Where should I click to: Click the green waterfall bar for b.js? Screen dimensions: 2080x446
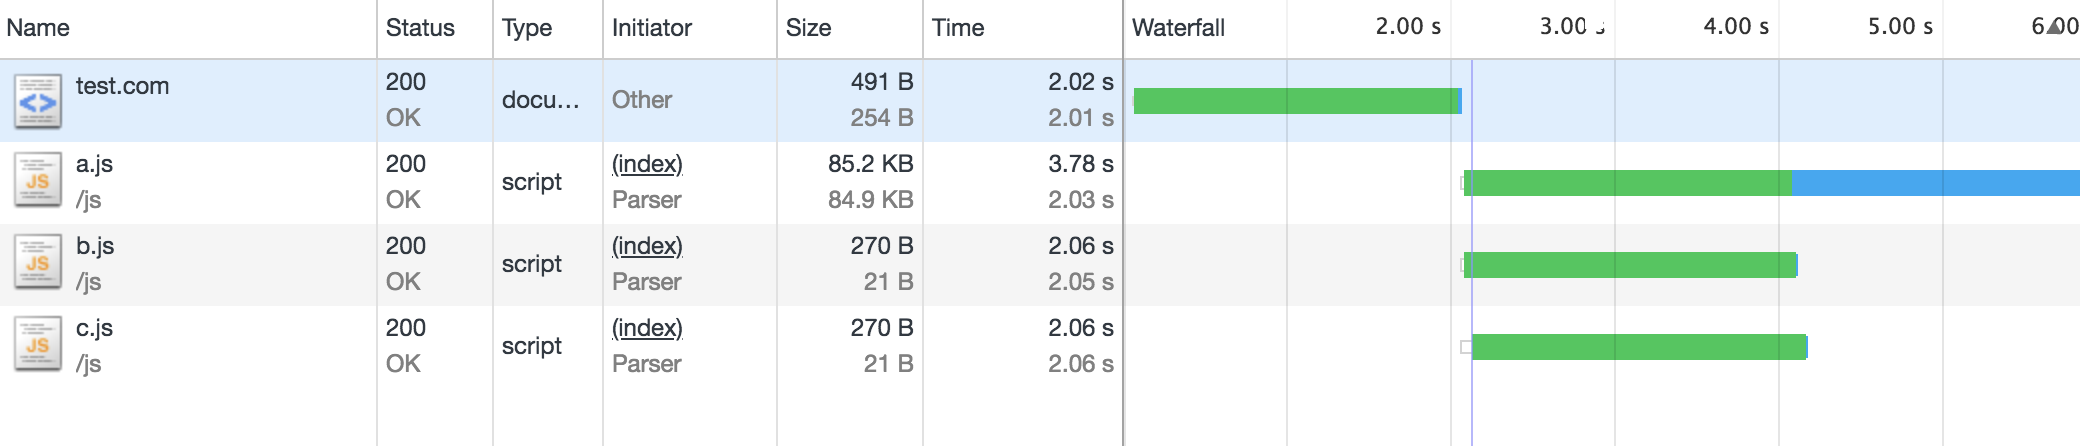coord(1630,265)
